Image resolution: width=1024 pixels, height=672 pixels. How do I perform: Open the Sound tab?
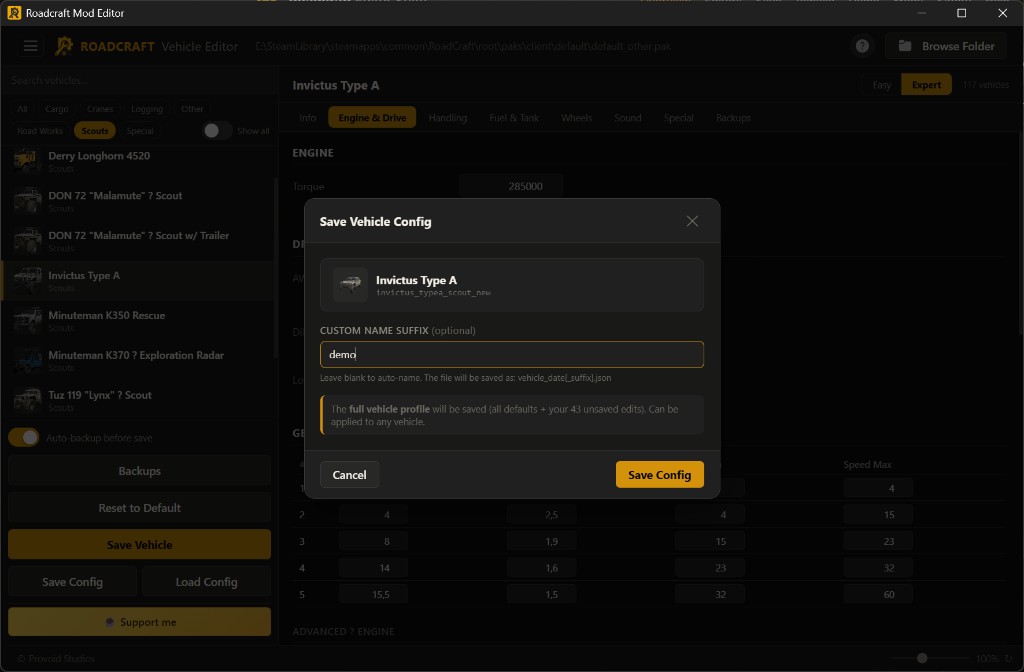(627, 118)
